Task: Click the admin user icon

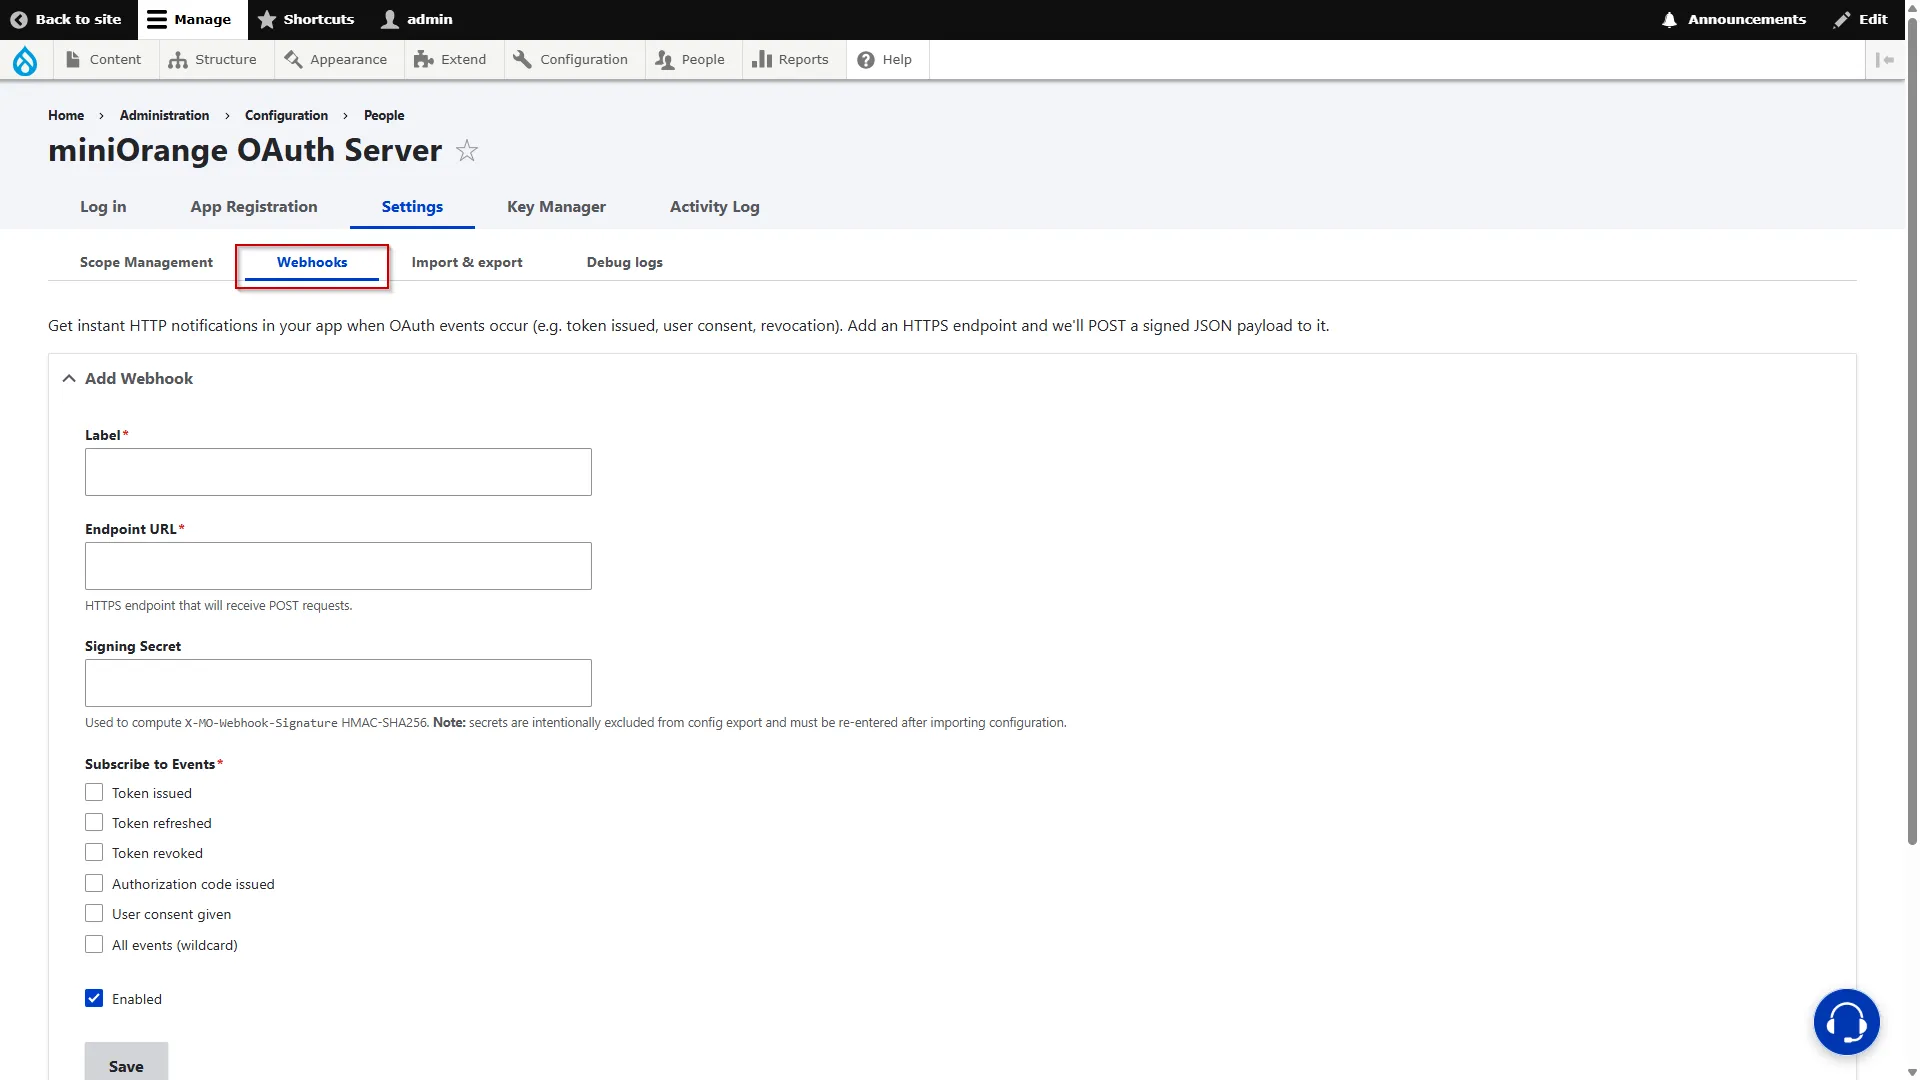Action: click(x=390, y=19)
